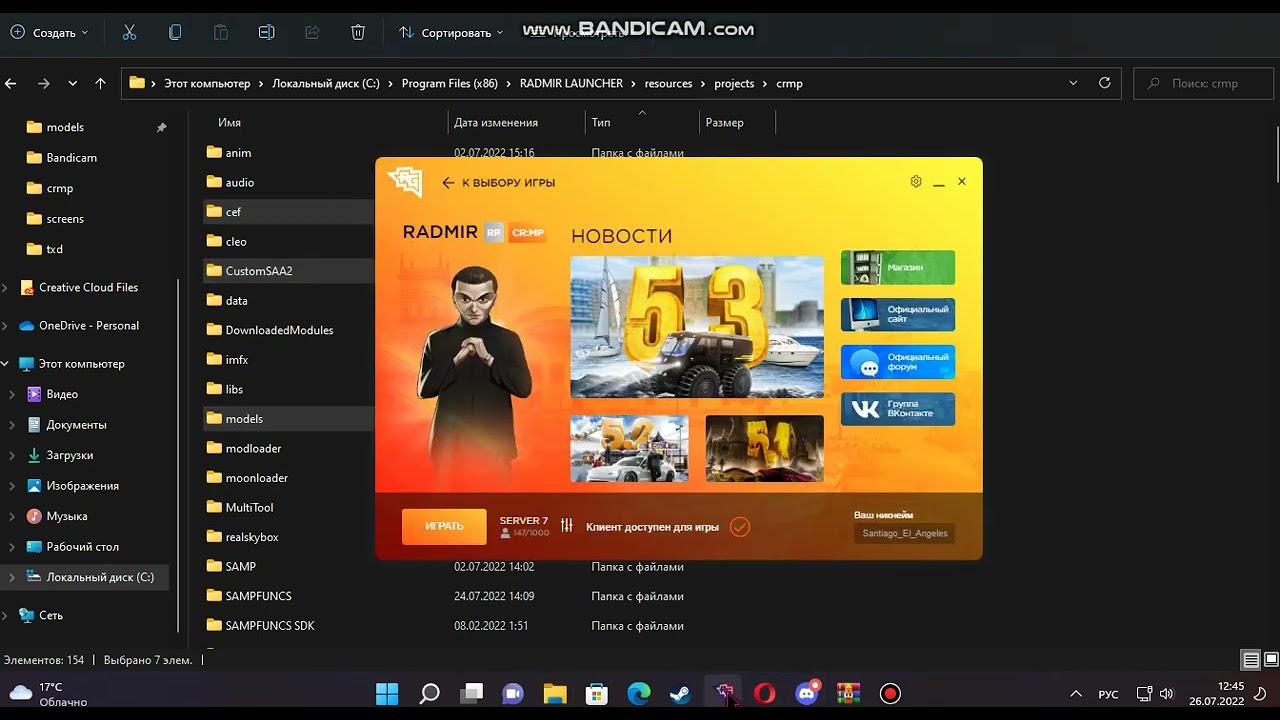
Task: Select the modloader folder
Action: coord(253,448)
